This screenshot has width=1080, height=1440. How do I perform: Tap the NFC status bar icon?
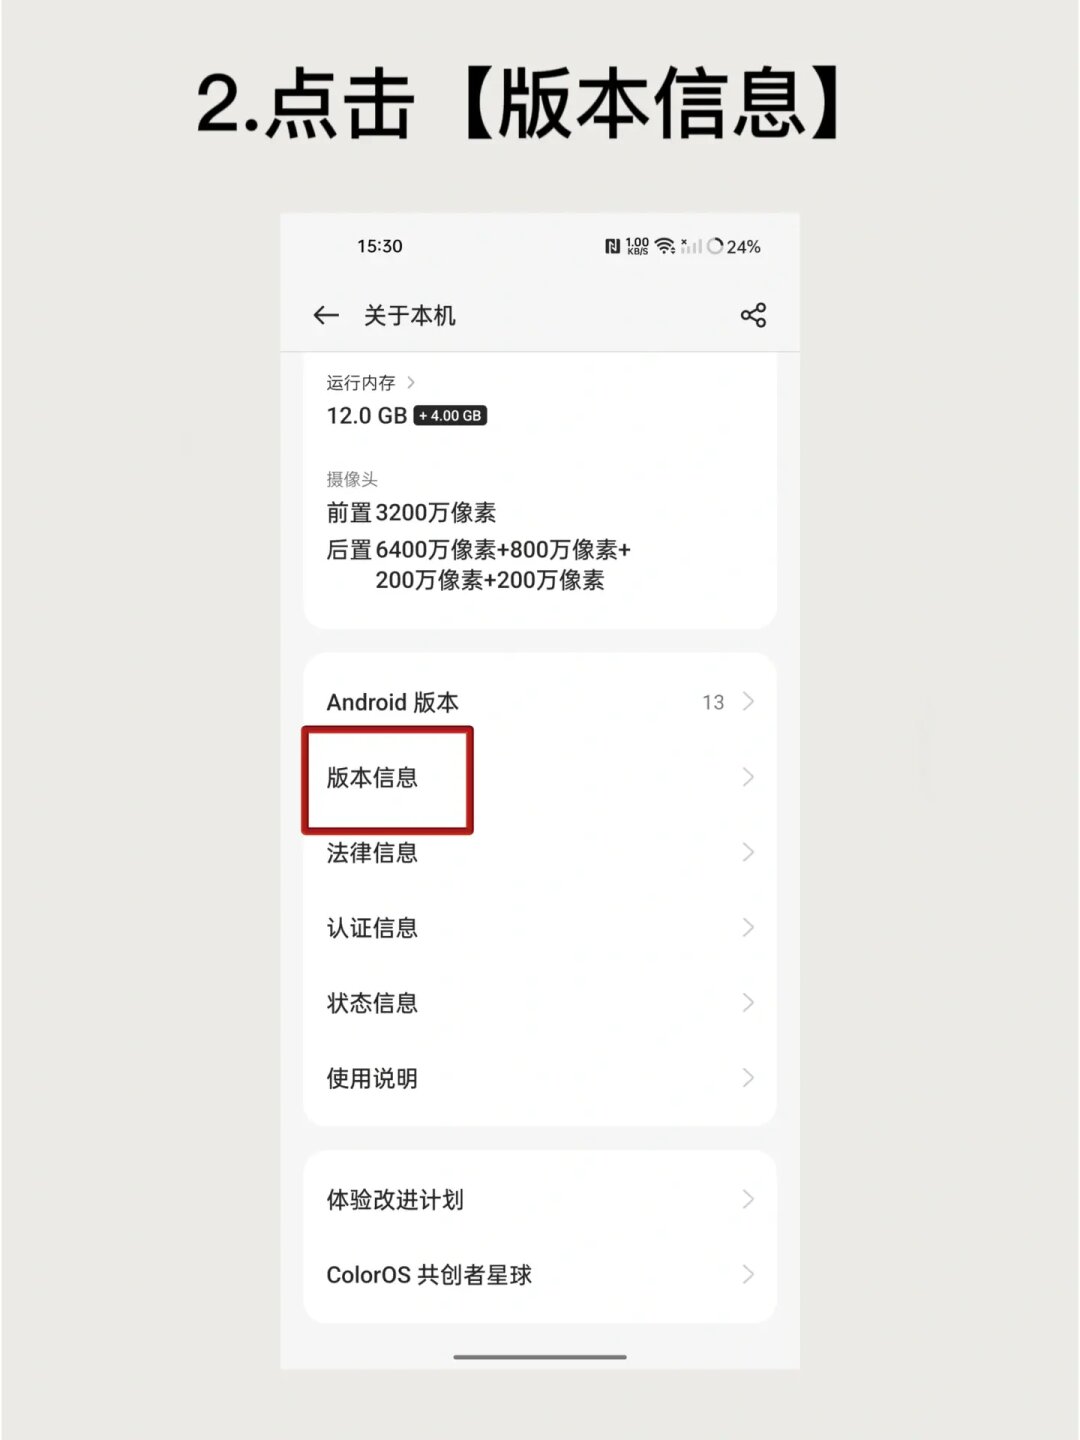pos(612,246)
